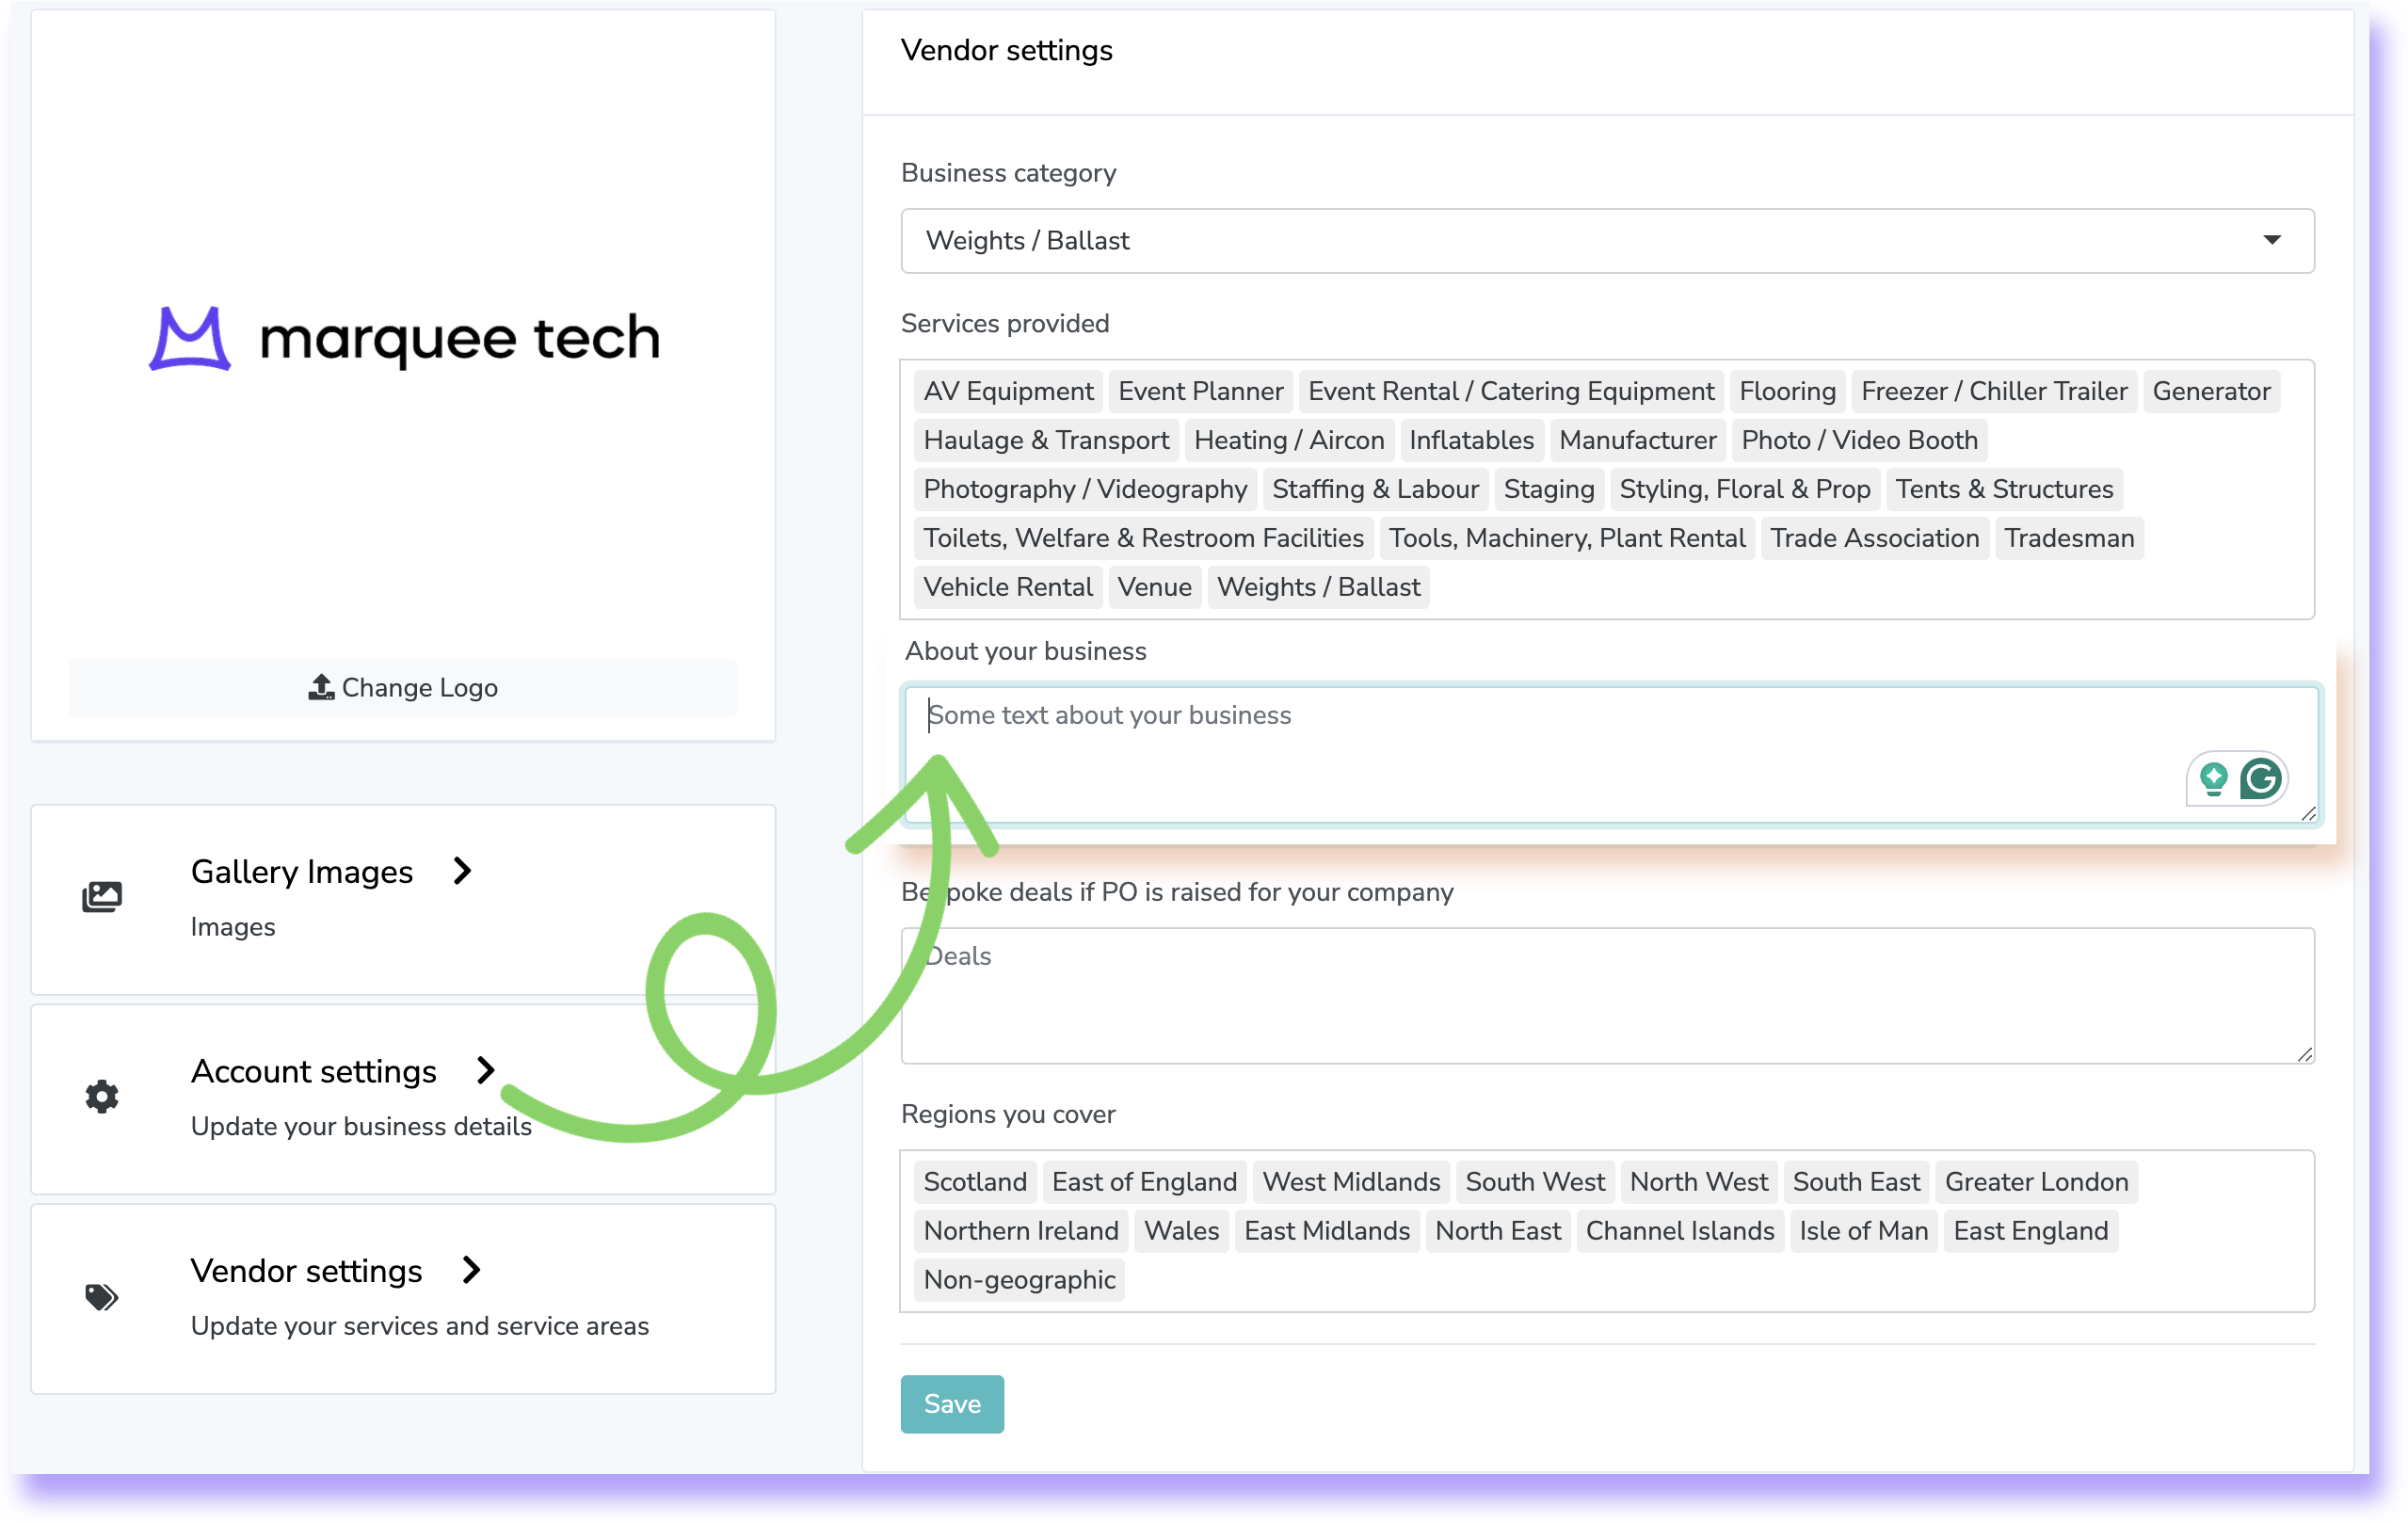The image size is (2408, 1523).
Task: Focus the About your business textarea
Action: click(1611, 755)
